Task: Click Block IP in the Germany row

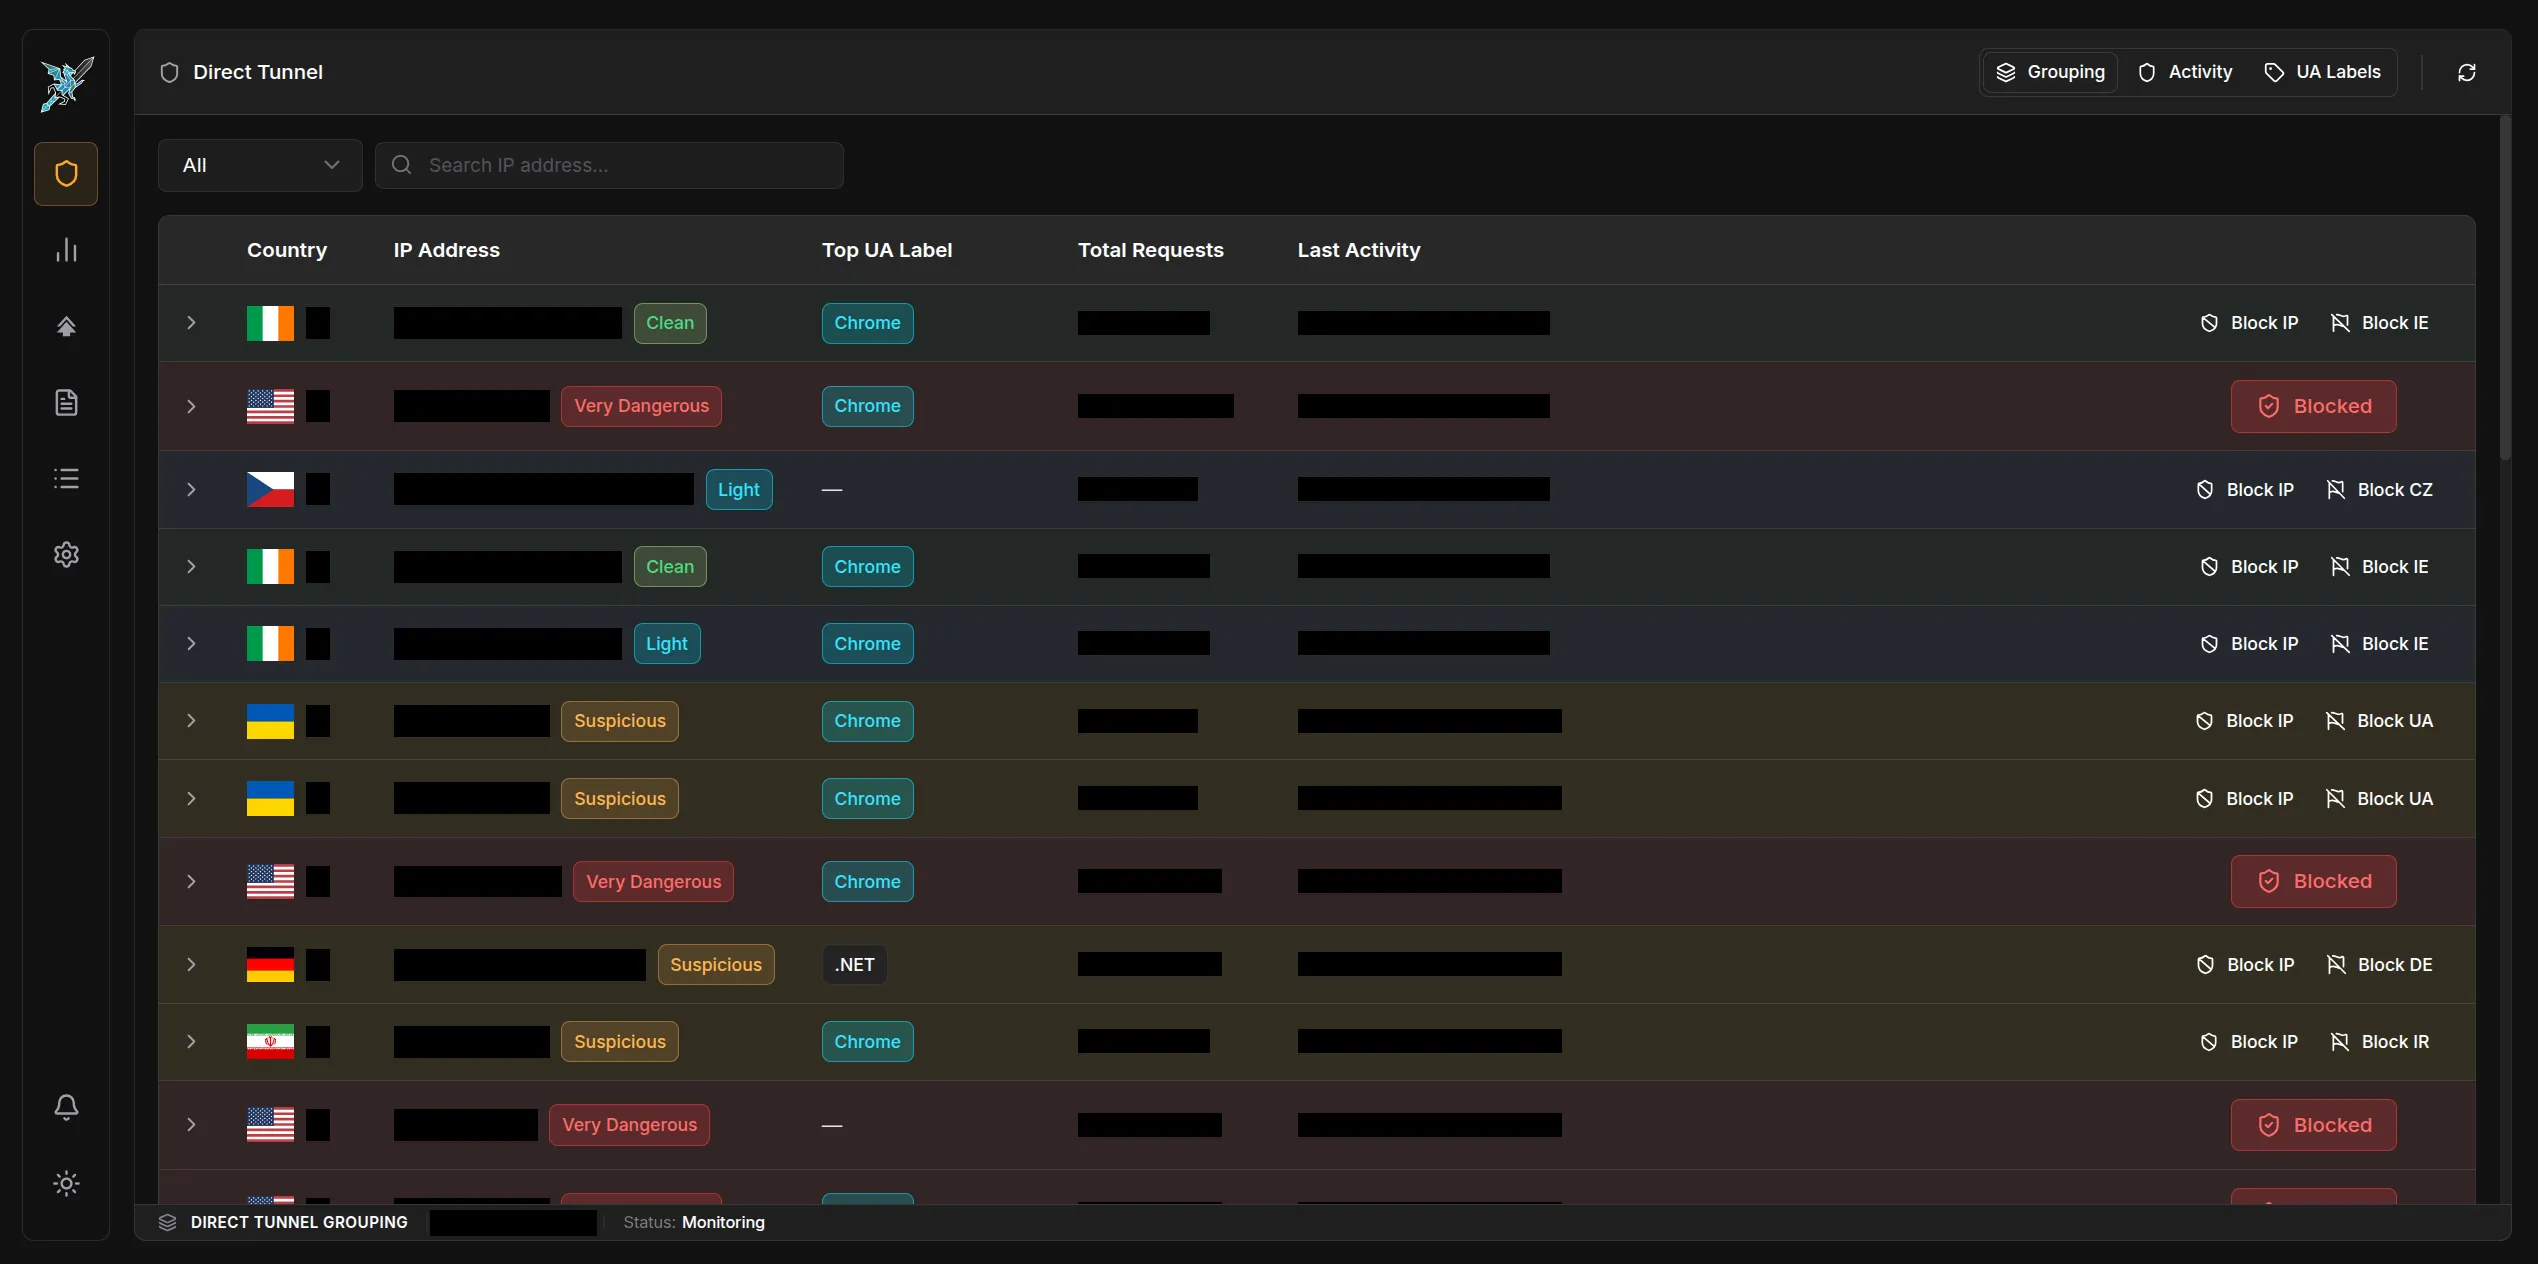Action: (x=2245, y=964)
